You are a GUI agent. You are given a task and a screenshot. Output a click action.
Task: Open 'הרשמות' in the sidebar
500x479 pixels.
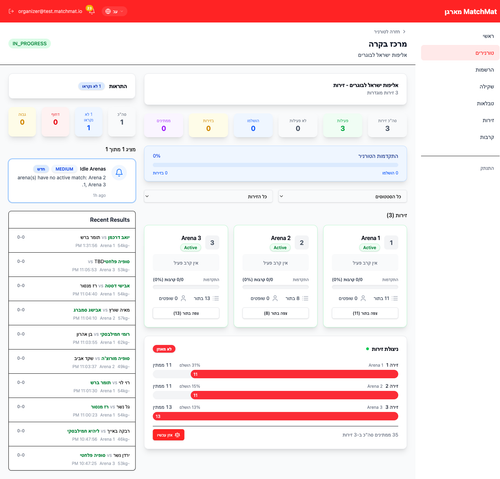point(460,70)
